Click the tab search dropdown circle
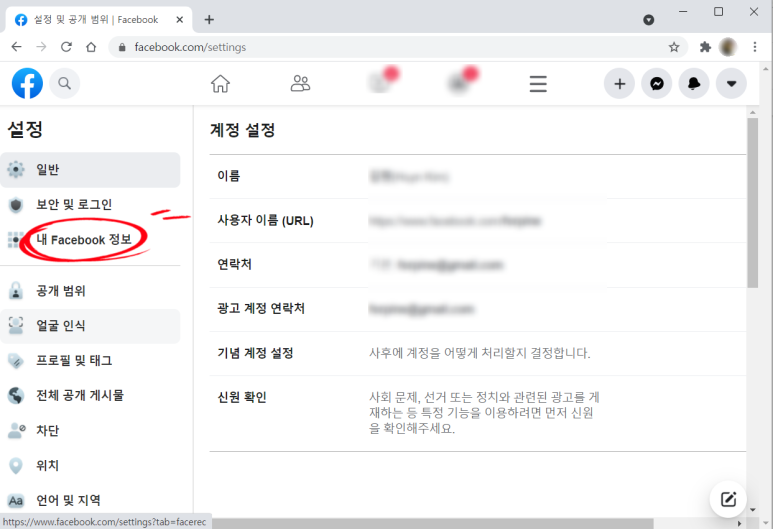This screenshot has height=529, width=773. pyautogui.click(x=649, y=20)
